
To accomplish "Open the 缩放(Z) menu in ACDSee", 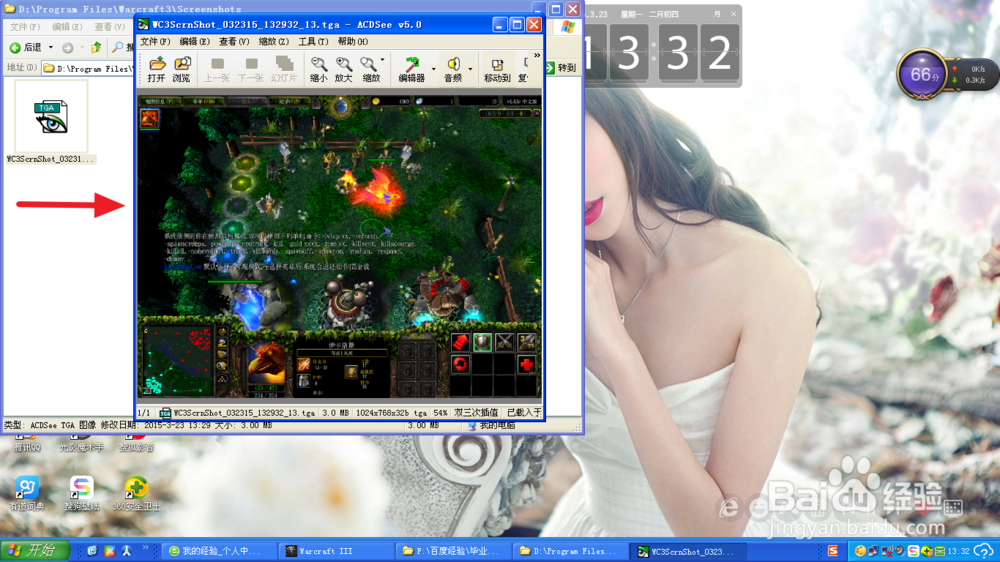I will [x=274, y=41].
